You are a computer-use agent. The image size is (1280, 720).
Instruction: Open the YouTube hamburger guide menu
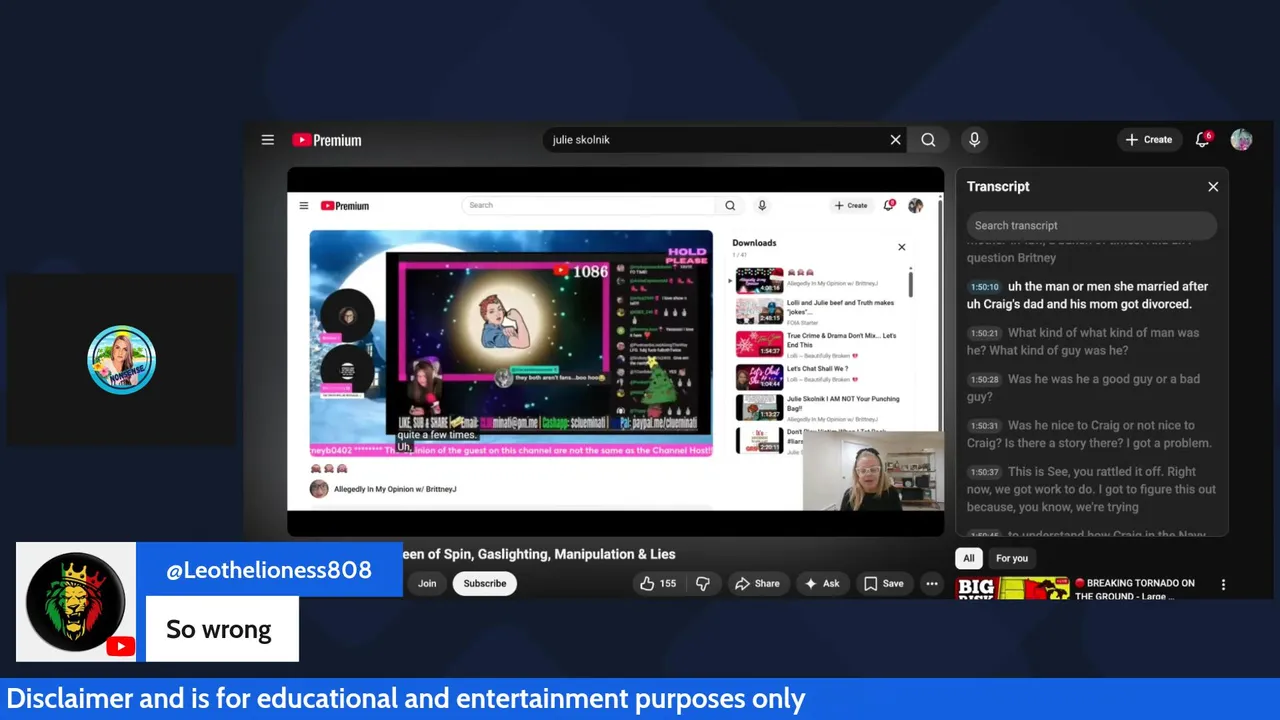(268, 140)
